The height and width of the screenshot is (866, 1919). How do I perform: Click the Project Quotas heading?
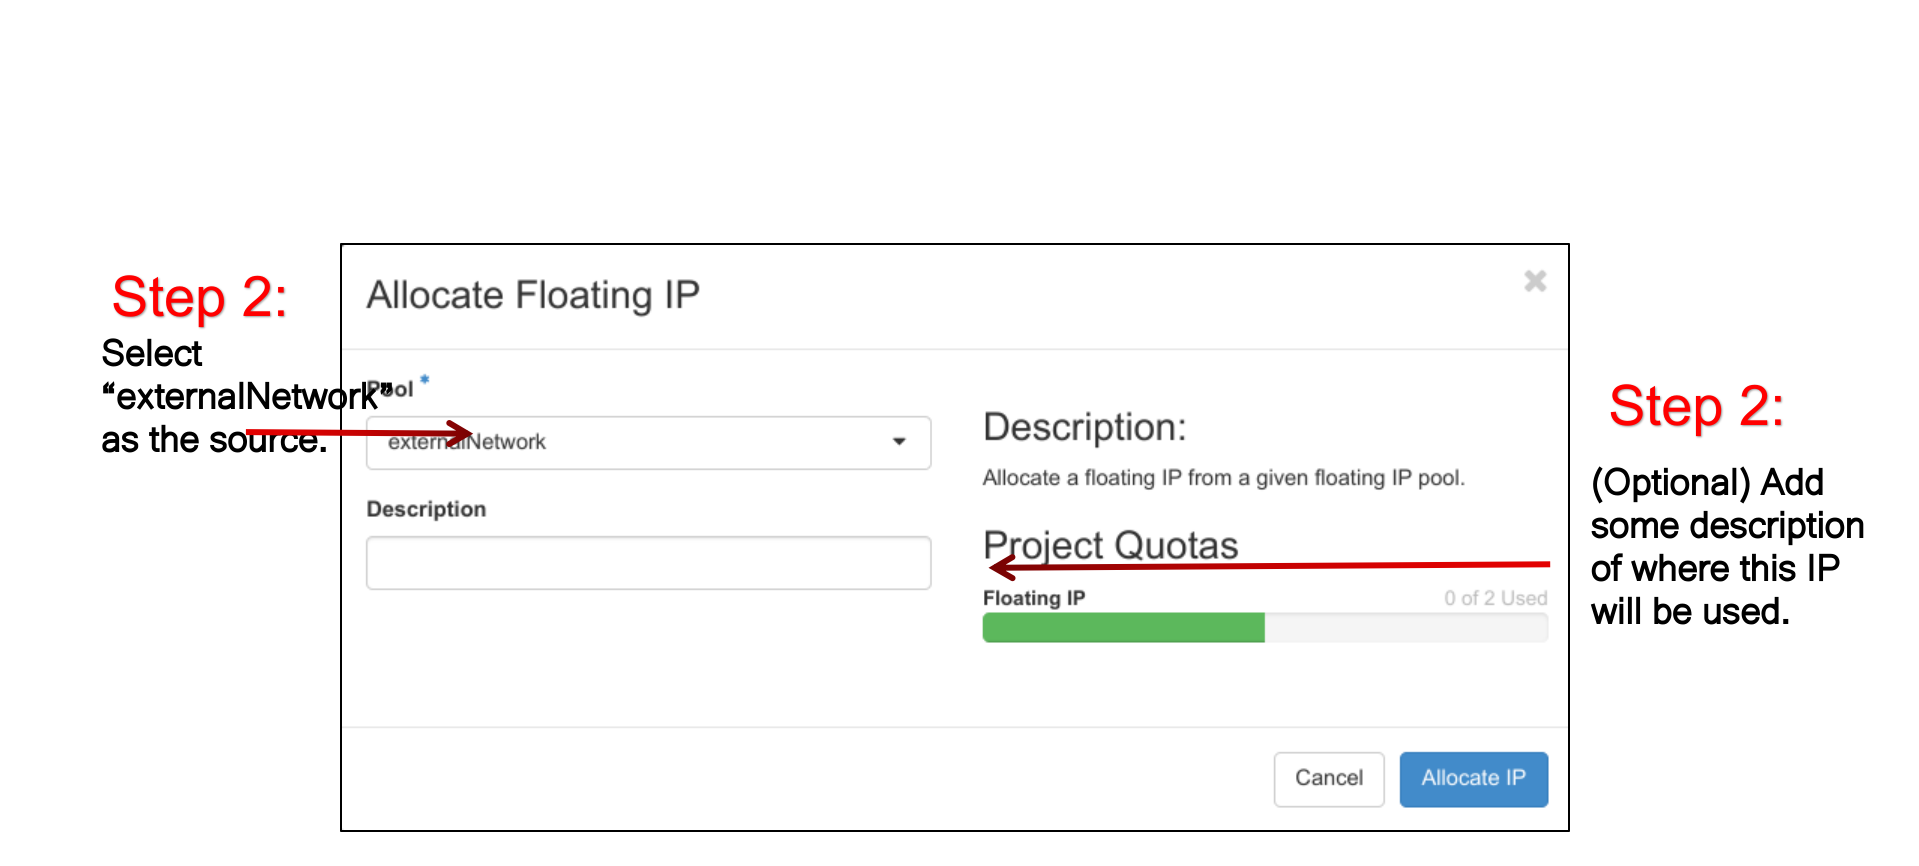[x=1111, y=545]
